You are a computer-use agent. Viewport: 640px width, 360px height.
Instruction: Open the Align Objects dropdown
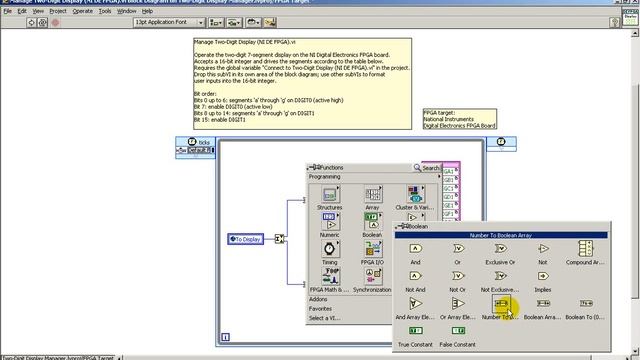(216, 22)
